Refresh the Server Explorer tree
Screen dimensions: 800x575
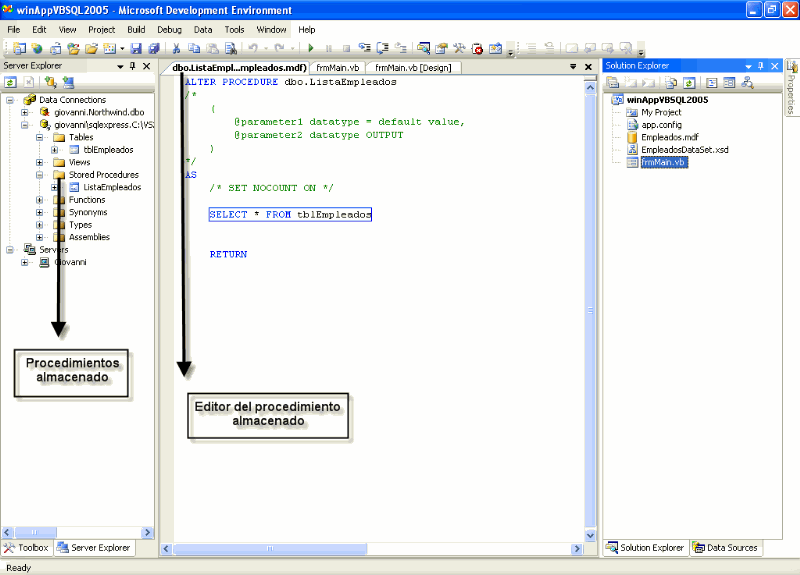coord(11,82)
